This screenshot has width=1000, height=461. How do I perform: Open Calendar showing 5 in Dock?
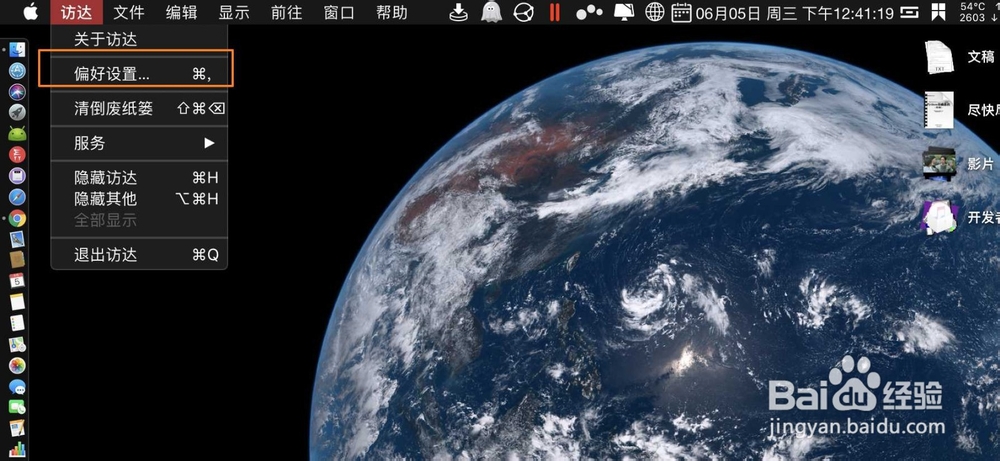tap(17, 281)
